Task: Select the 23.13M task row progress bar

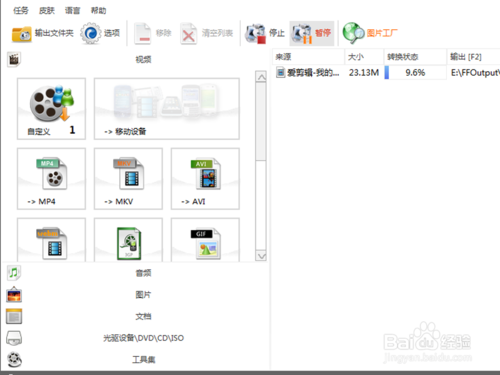Action: pyautogui.click(x=415, y=72)
